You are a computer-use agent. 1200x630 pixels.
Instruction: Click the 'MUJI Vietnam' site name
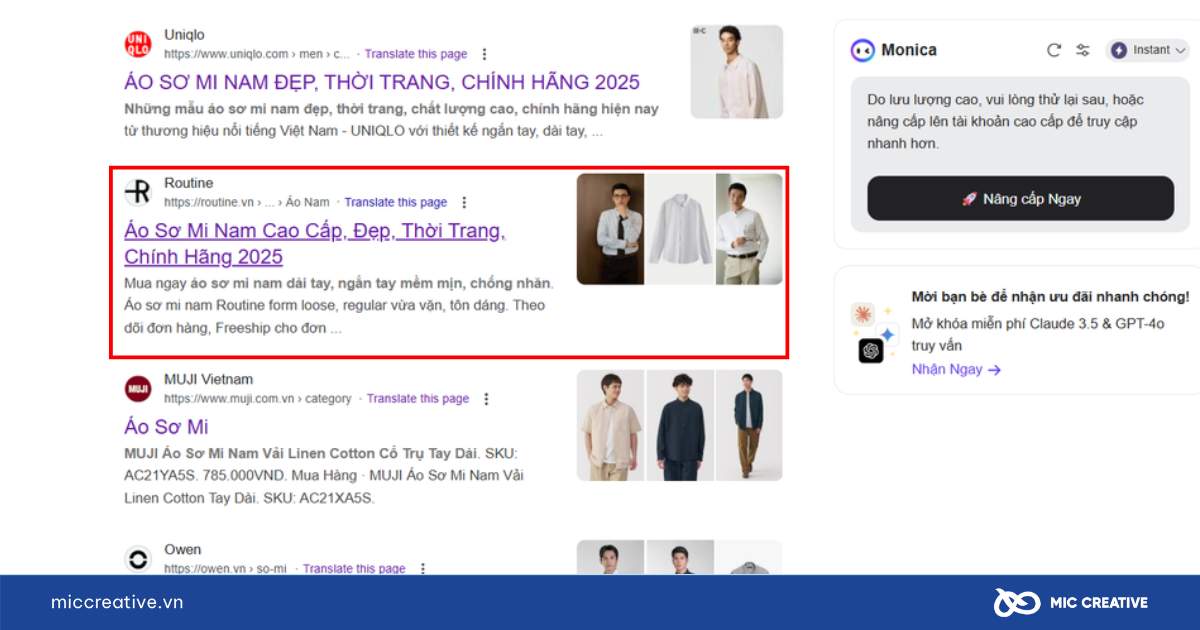coord(208,379)
